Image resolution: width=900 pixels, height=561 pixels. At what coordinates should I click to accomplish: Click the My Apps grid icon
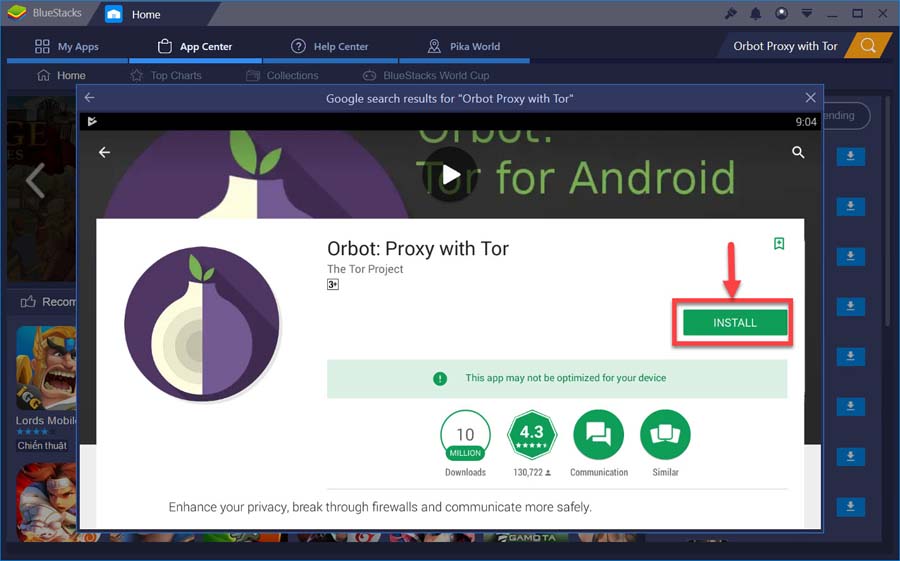click(x=42, y=47)
